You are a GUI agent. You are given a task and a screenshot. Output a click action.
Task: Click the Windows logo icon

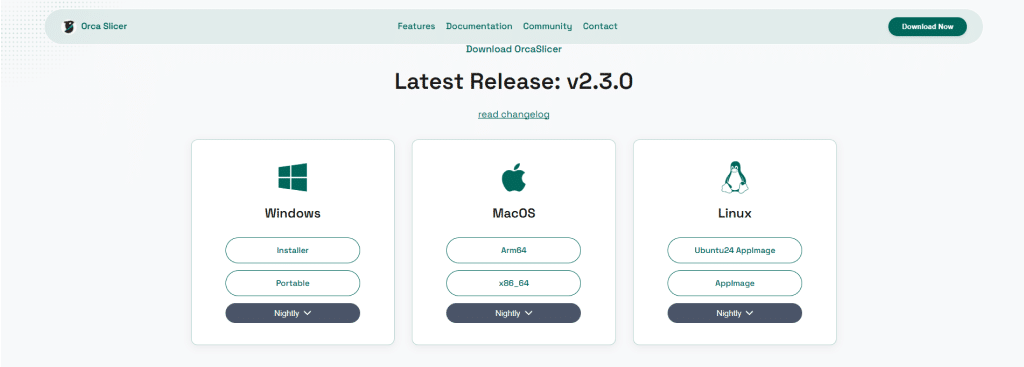tap(293, 177)
